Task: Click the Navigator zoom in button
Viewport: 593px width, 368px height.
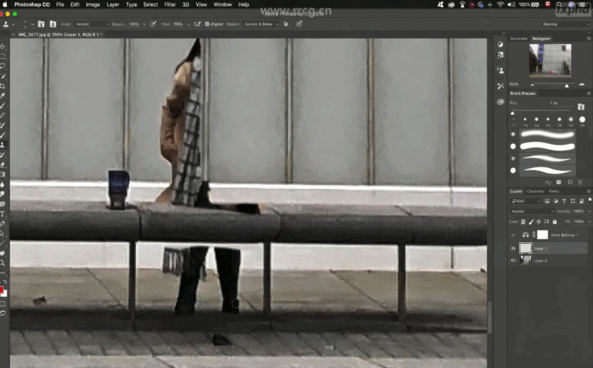Action: tap(582, 84)
